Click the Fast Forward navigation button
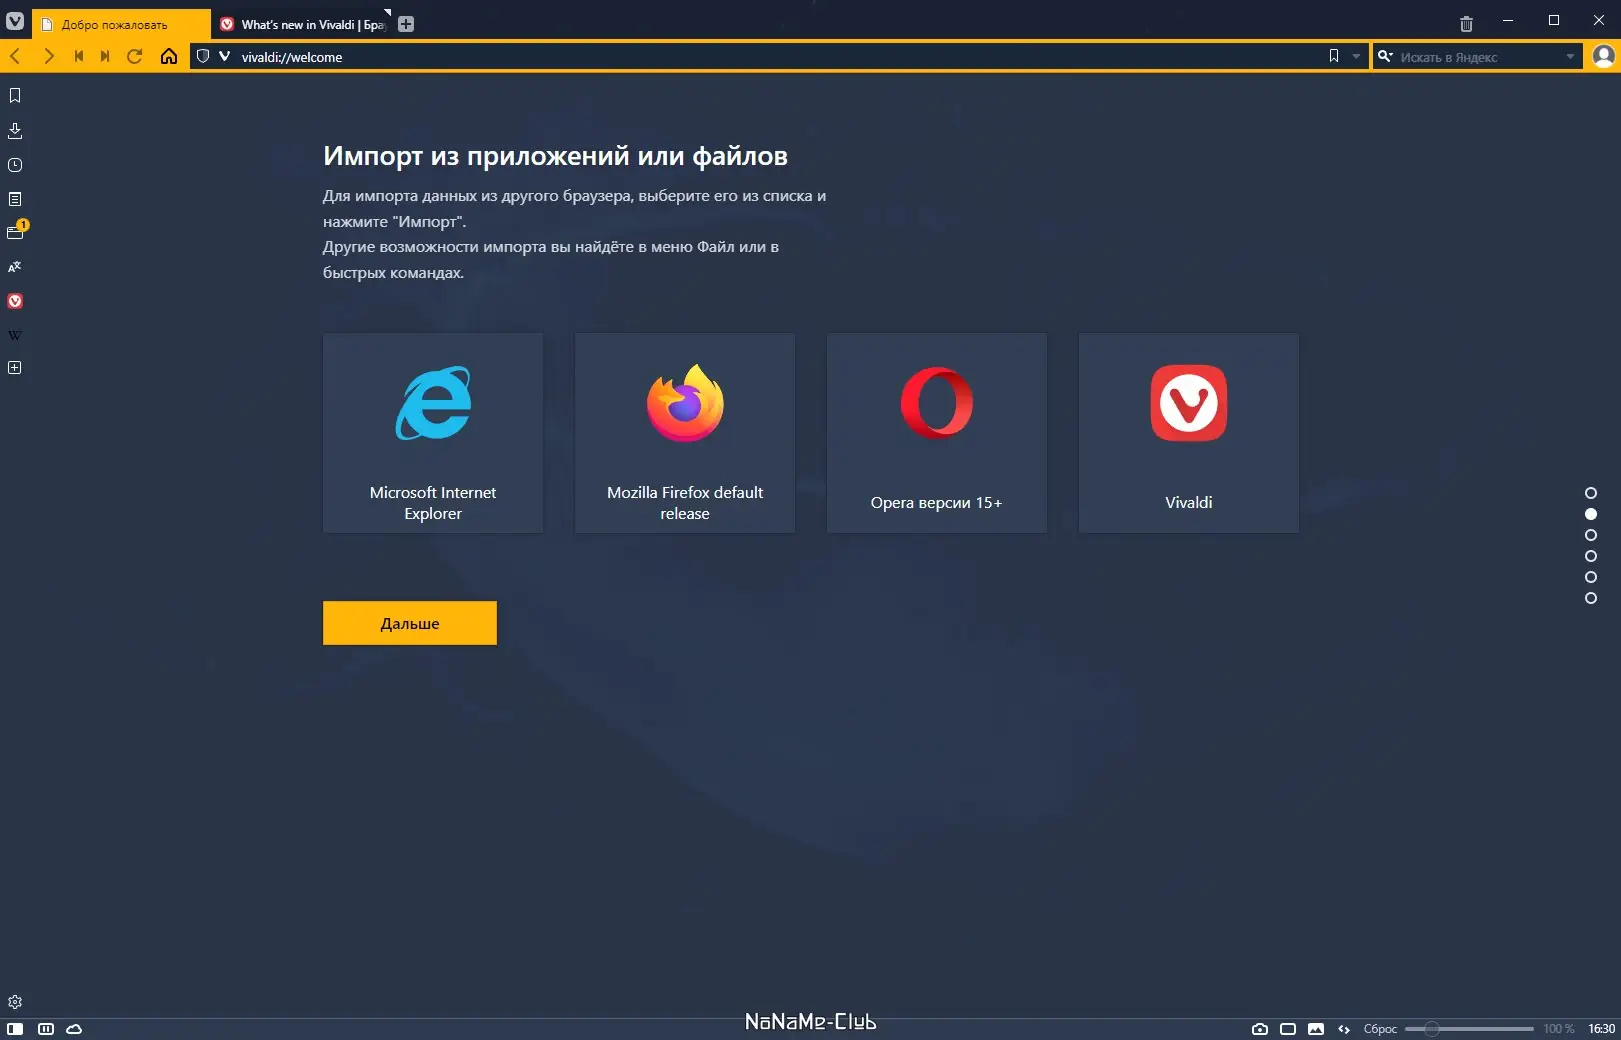 coord(105,56)
